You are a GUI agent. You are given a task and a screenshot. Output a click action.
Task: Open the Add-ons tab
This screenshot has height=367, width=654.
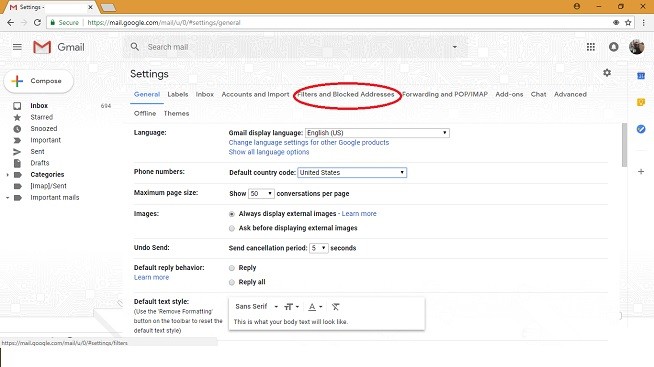pos(509,94)
